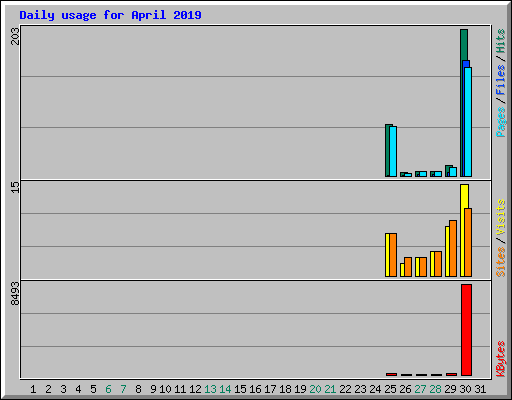
Task: Click green weekend day 20 on the axis
Action: (x=315, y=389)
